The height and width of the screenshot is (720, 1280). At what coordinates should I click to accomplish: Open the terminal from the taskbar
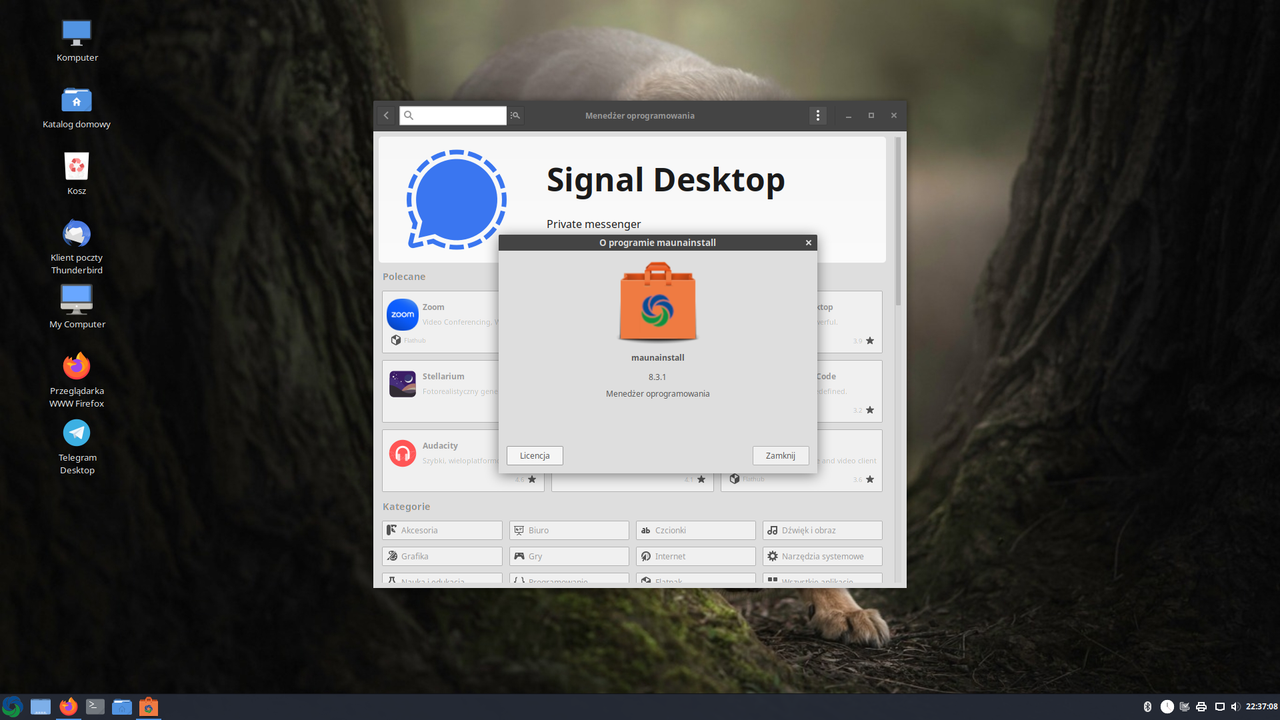(95, 707)
